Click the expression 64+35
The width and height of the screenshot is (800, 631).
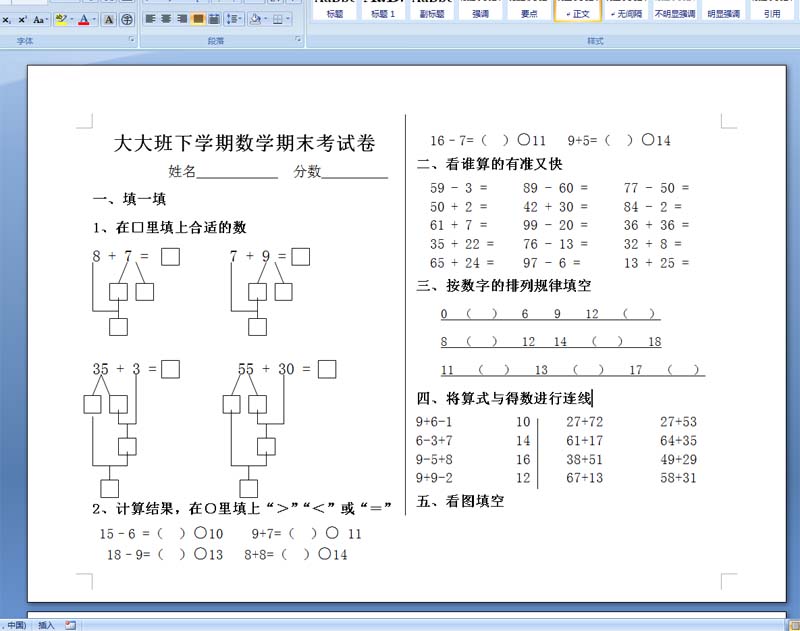coord(678,441)
